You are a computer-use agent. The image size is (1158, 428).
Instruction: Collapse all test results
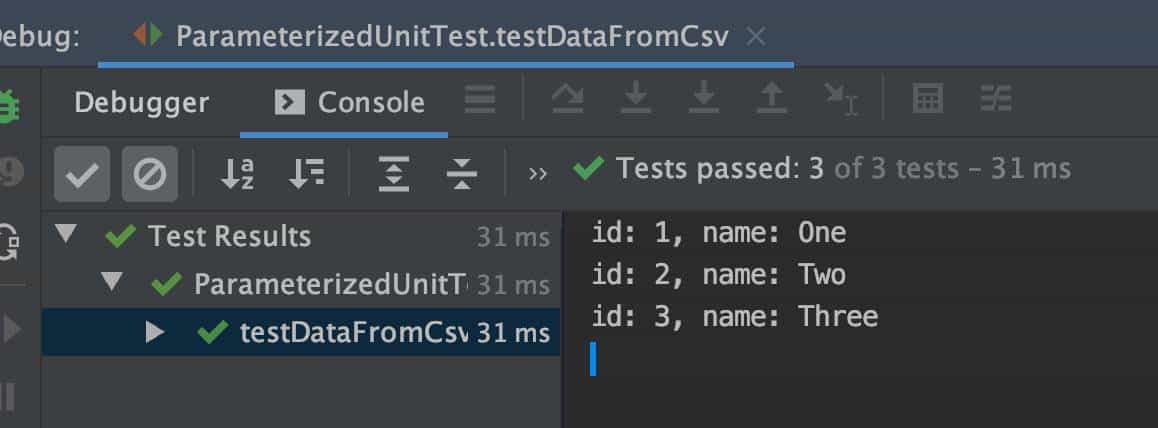tap(461, 174)
